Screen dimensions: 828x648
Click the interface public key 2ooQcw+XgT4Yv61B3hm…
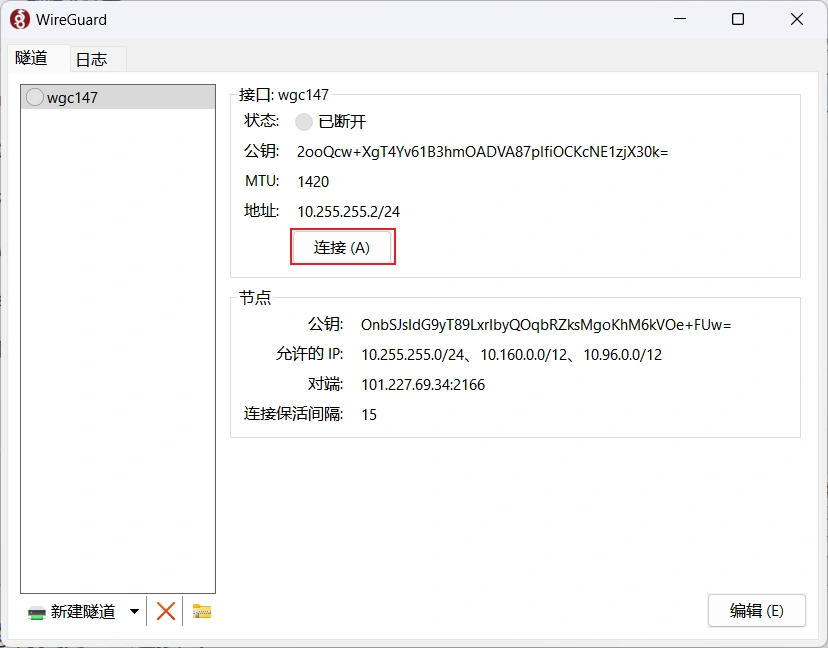[x=482, y=152]
